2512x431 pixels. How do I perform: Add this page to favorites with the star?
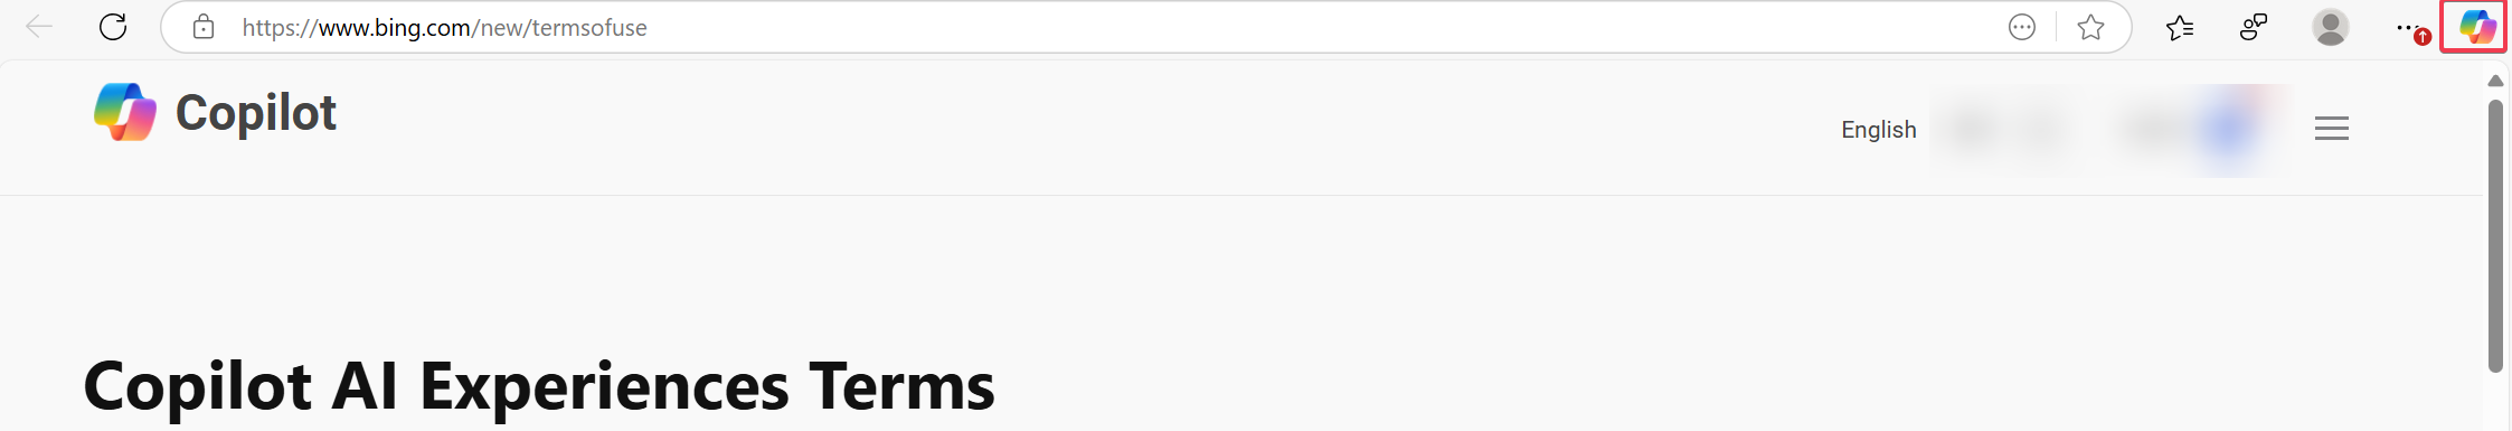[2090, 27]
